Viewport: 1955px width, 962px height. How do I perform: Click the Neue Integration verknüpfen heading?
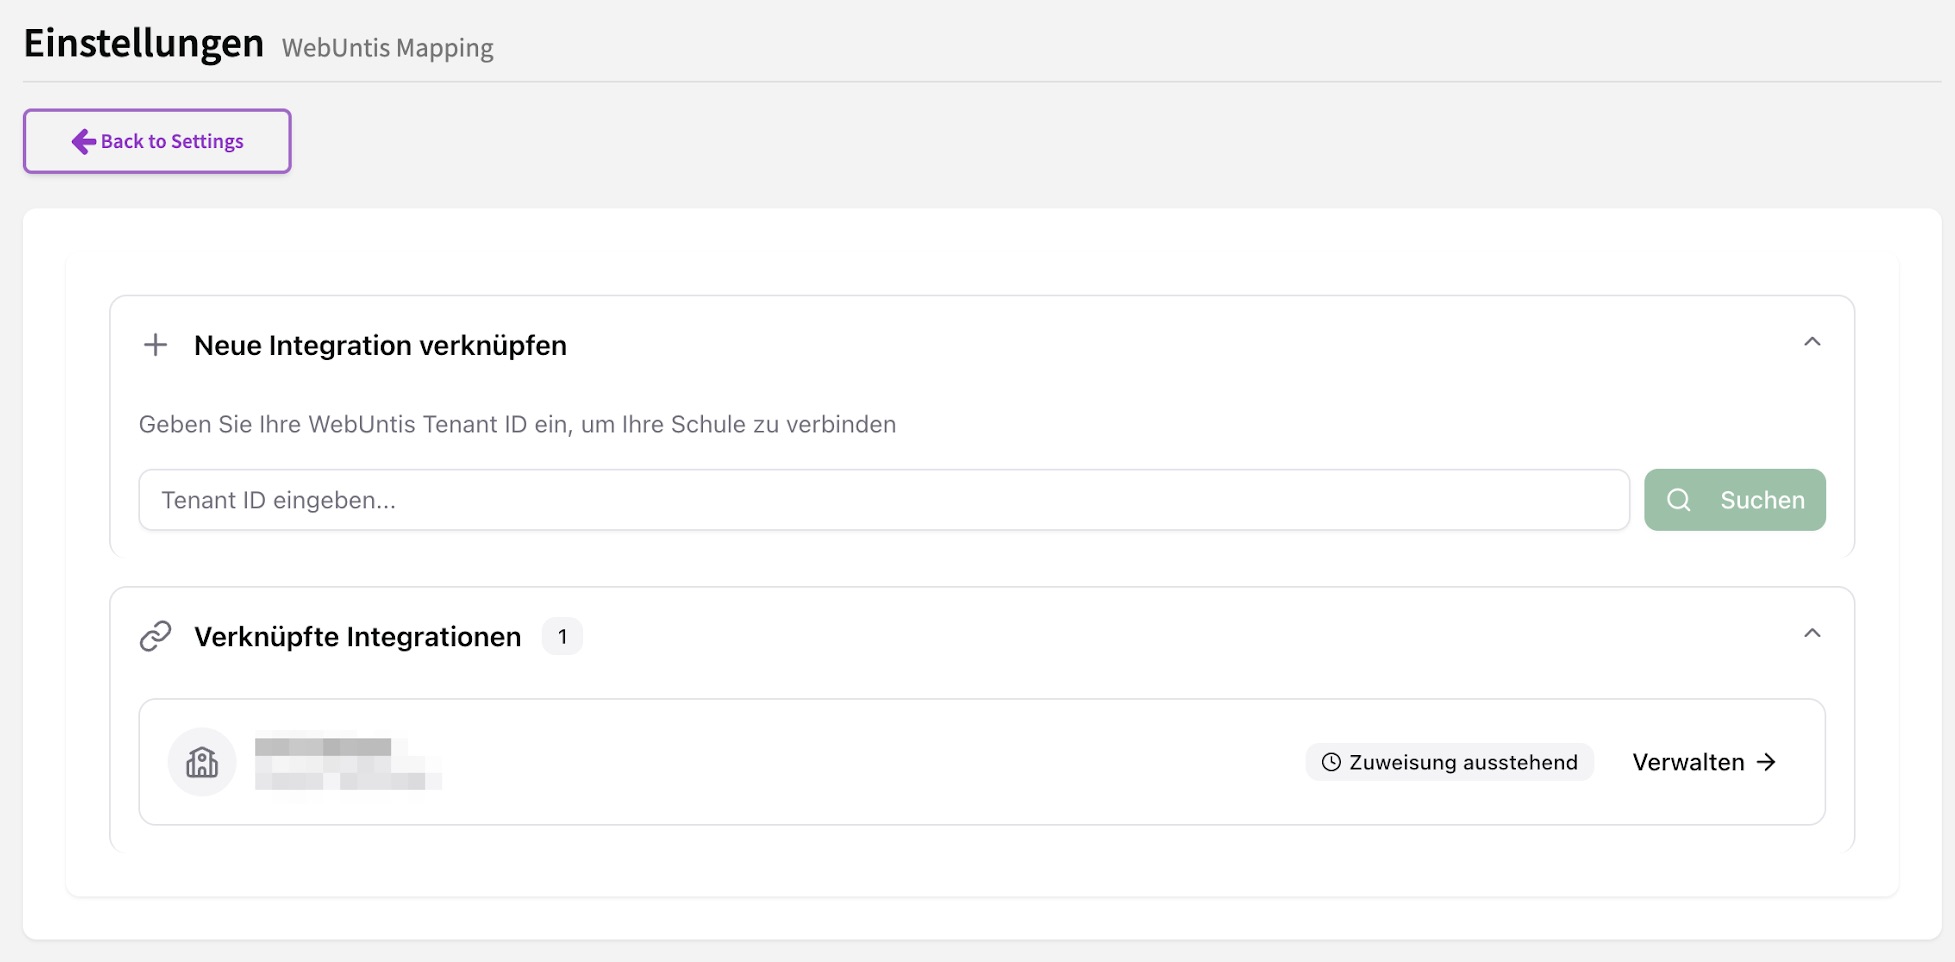tap(380, 345)
